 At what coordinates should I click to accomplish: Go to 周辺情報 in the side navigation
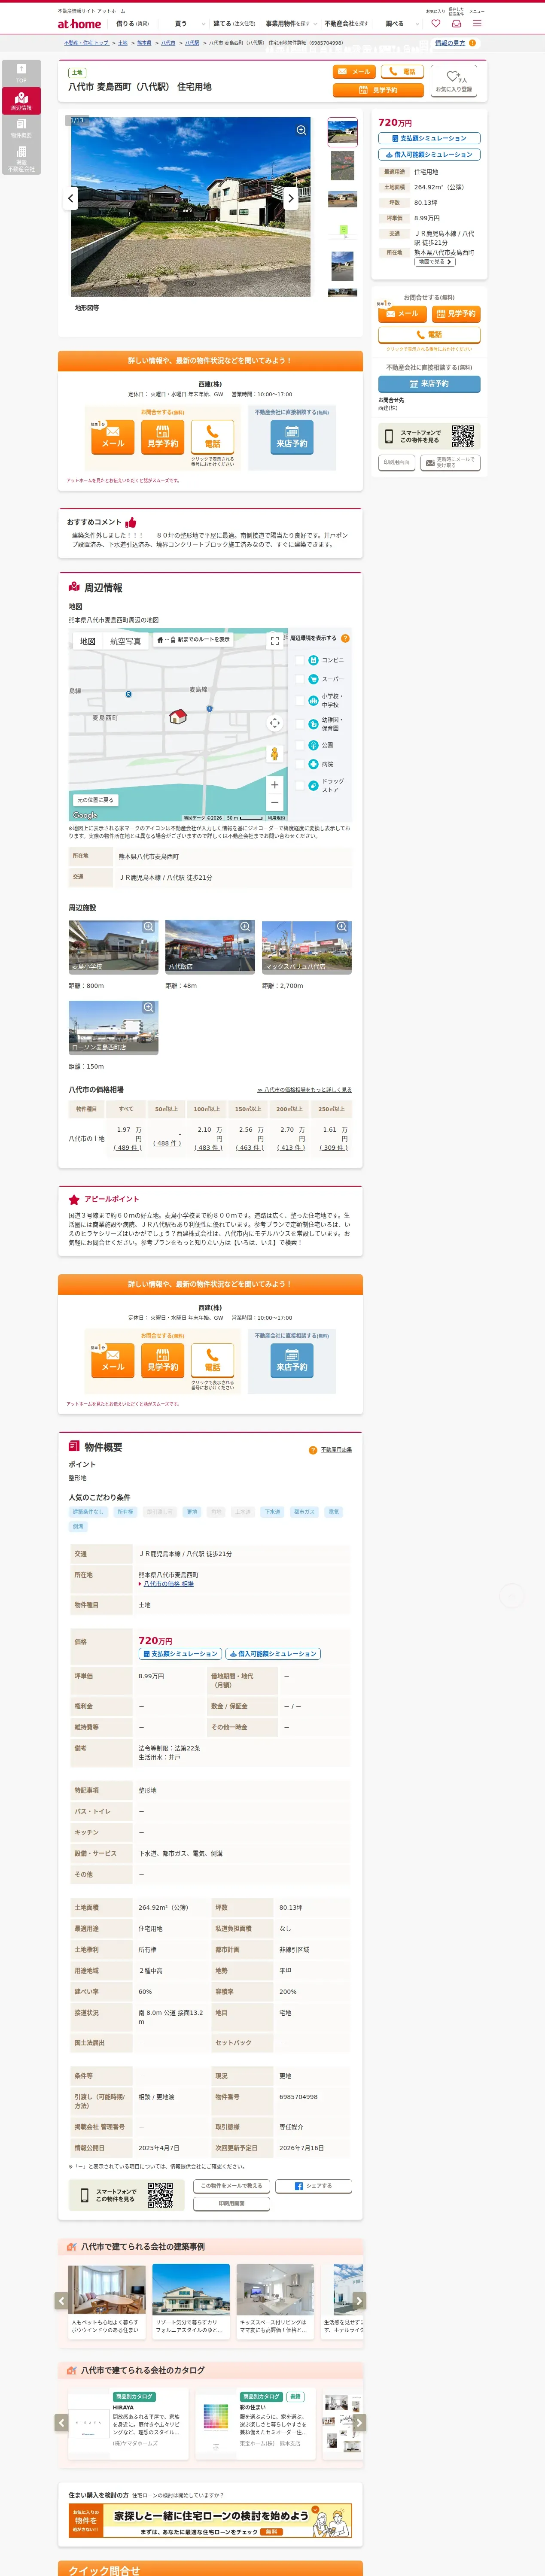tap(21, 100)
